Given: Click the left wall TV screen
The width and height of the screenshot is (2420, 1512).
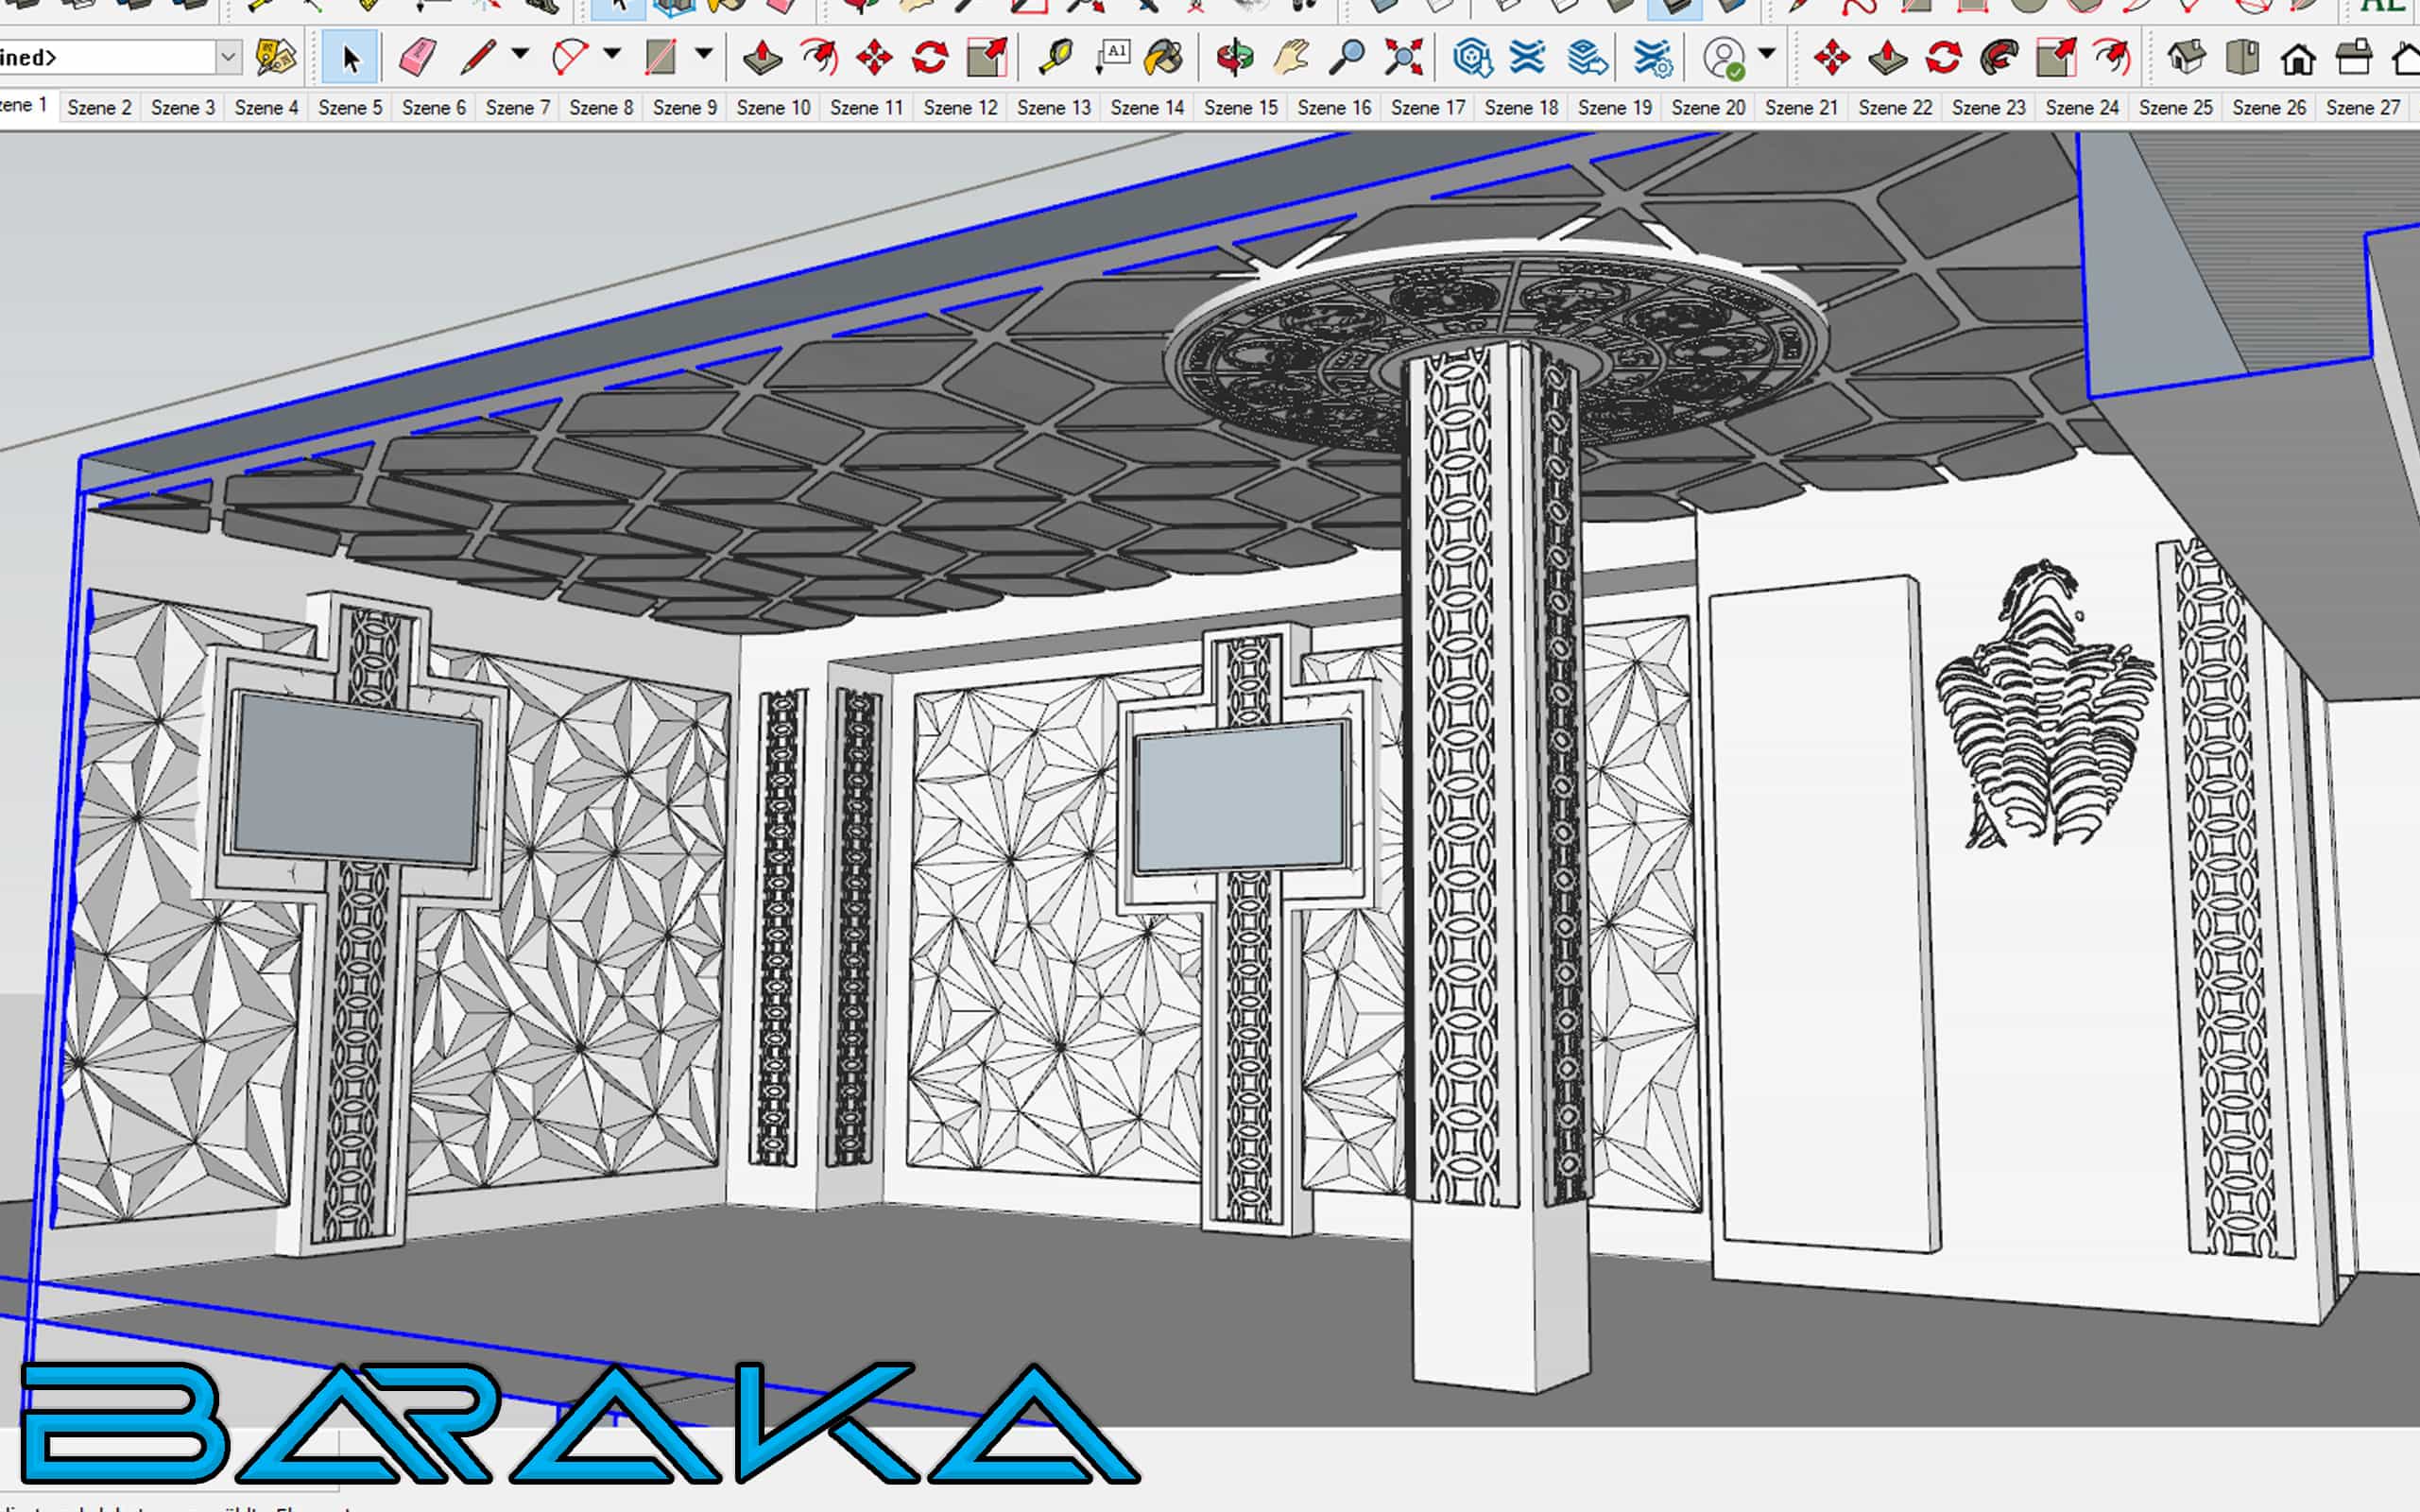Looking at the screenshot, I should pos(356,779).
